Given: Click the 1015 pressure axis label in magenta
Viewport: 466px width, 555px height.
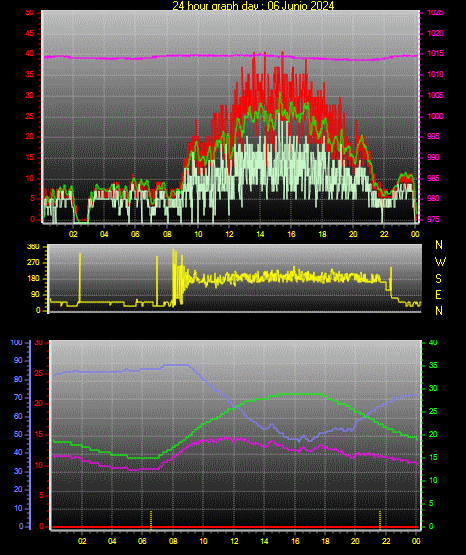Looking at the screenshot, I should point(435,53).
